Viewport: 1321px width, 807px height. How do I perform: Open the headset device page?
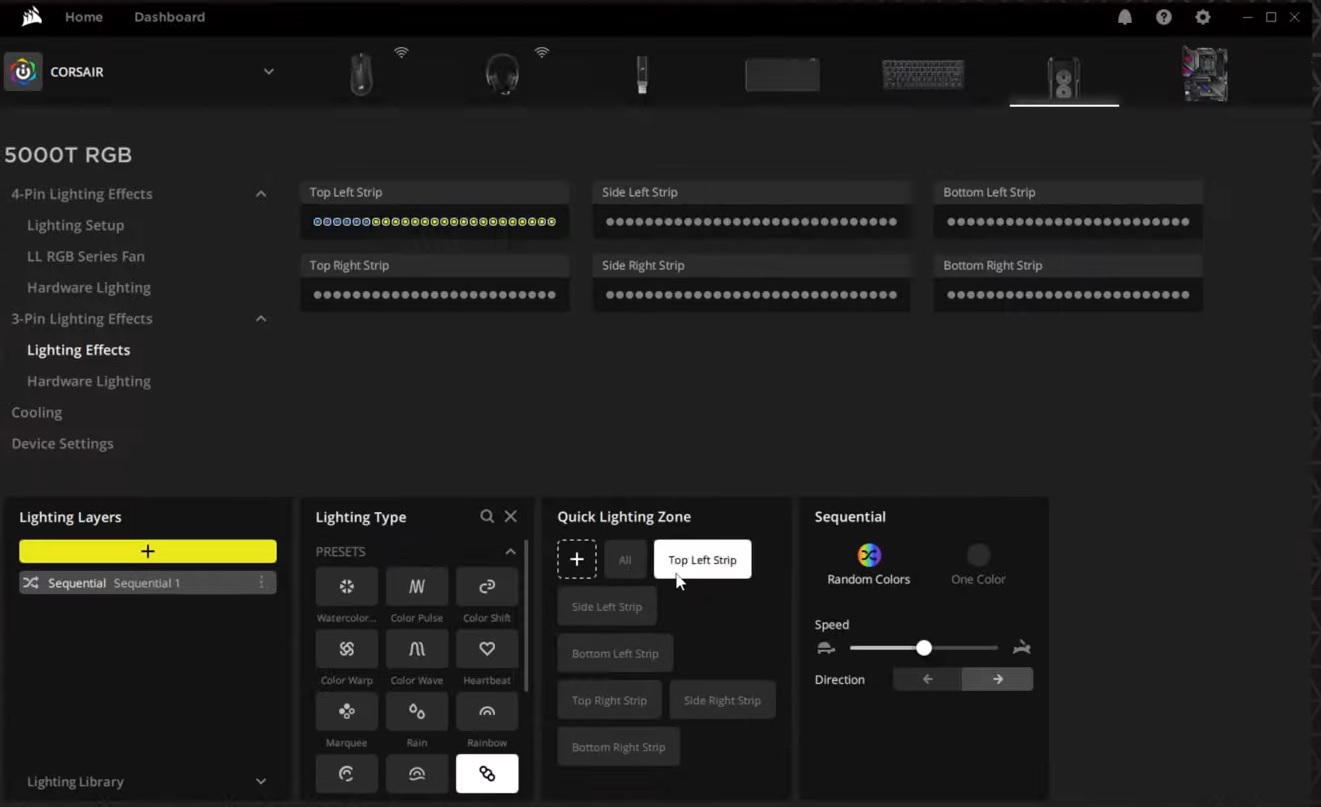(x=502, y=73)
